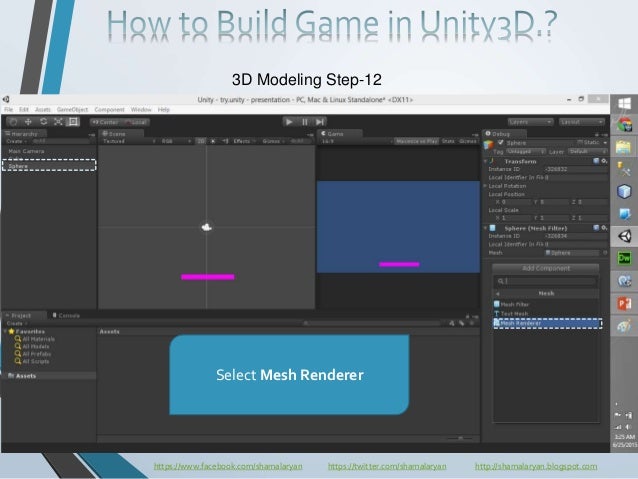
Task: Toggle the Center pivot mode button
Action: tap(105, 122)
